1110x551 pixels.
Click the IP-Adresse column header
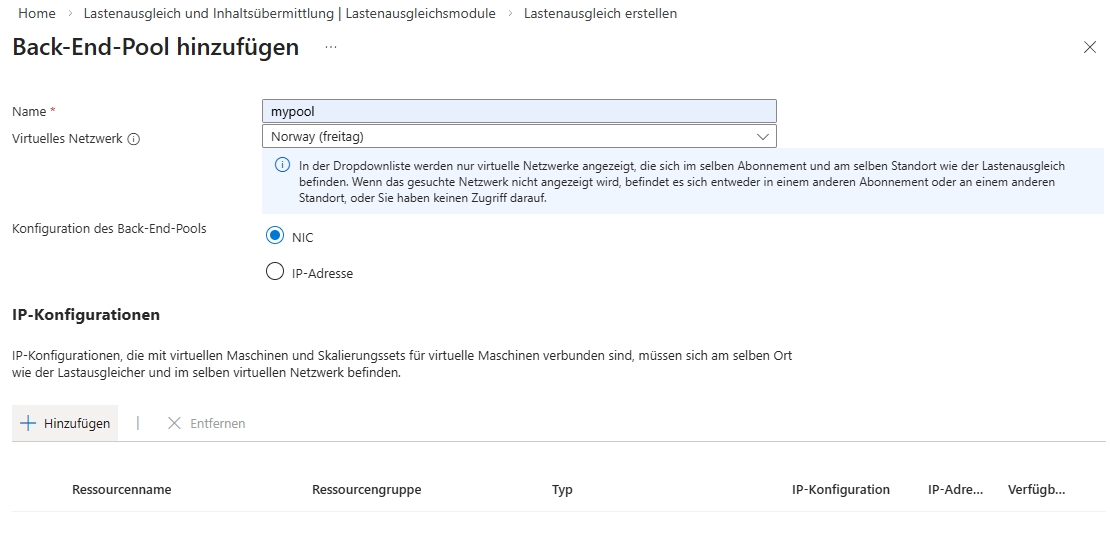pos(955,489)
